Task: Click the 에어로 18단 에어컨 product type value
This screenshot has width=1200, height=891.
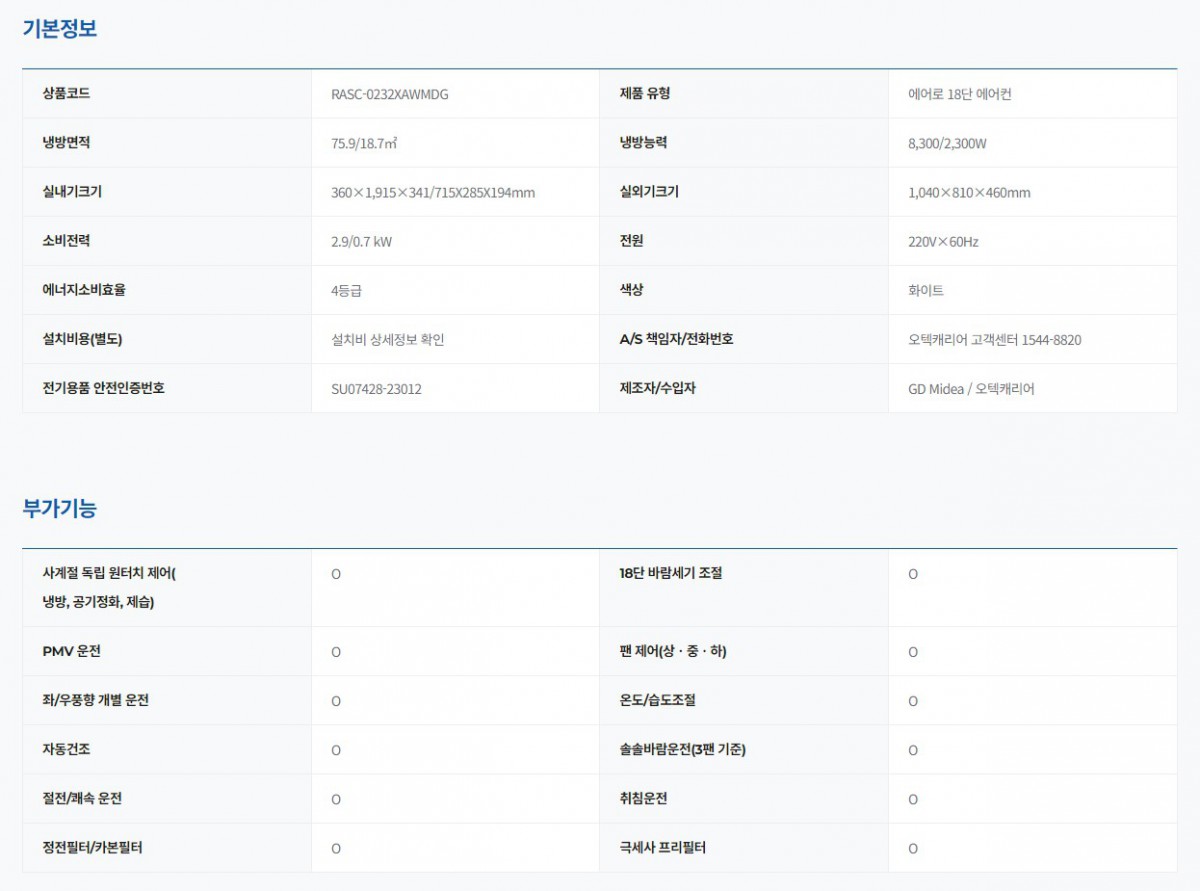Action: 960,95
